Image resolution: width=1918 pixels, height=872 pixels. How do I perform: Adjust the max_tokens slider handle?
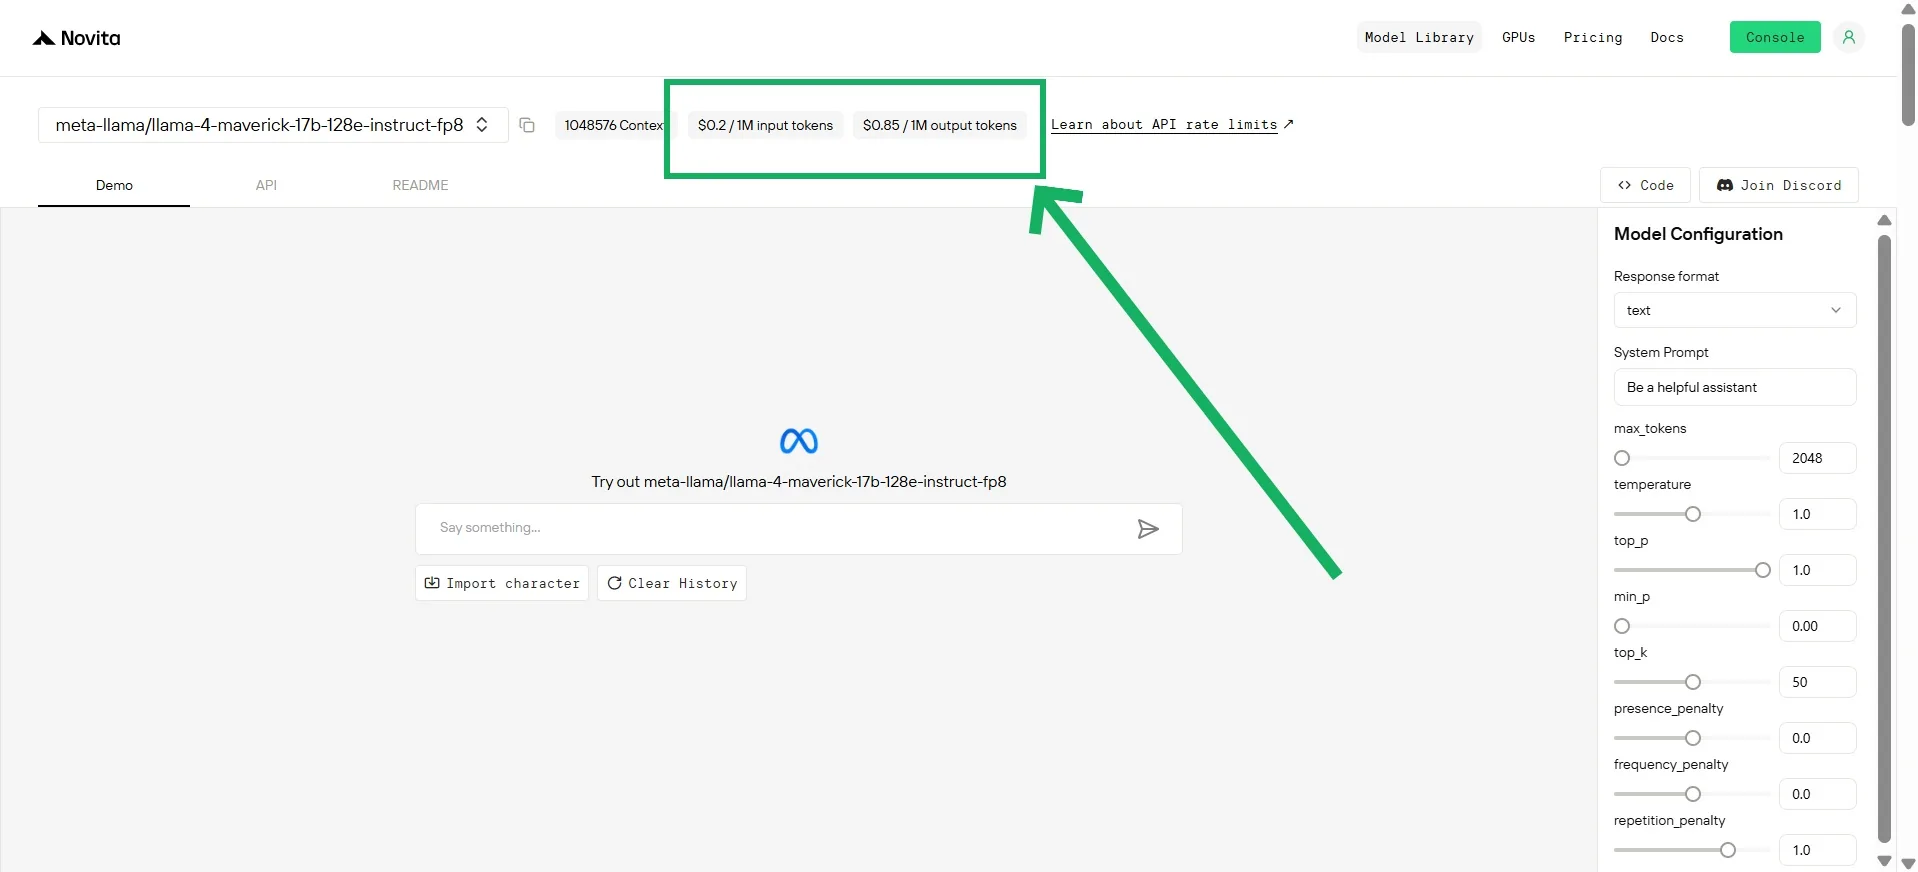pyautogui.click(x=1622, y=458)
